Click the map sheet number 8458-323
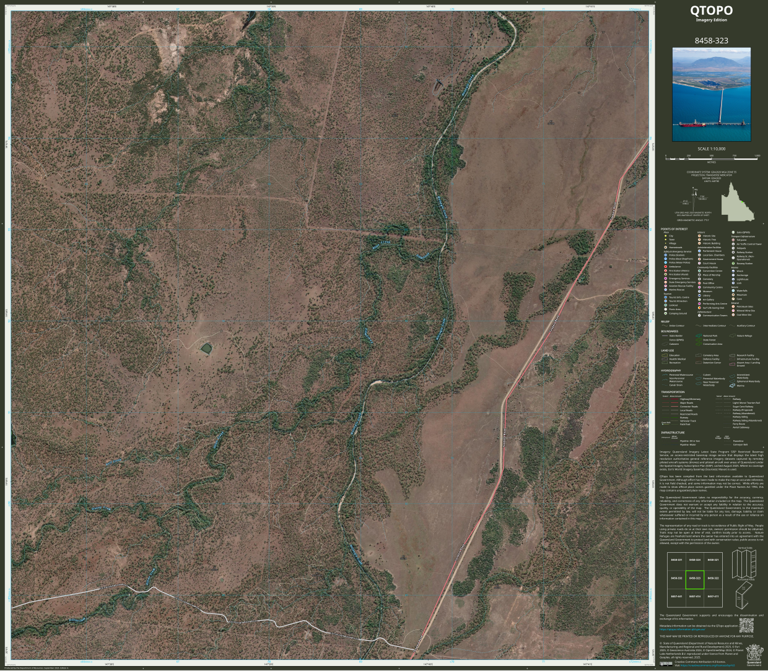Screen dimensions: 768x671 tap(711, 41)
